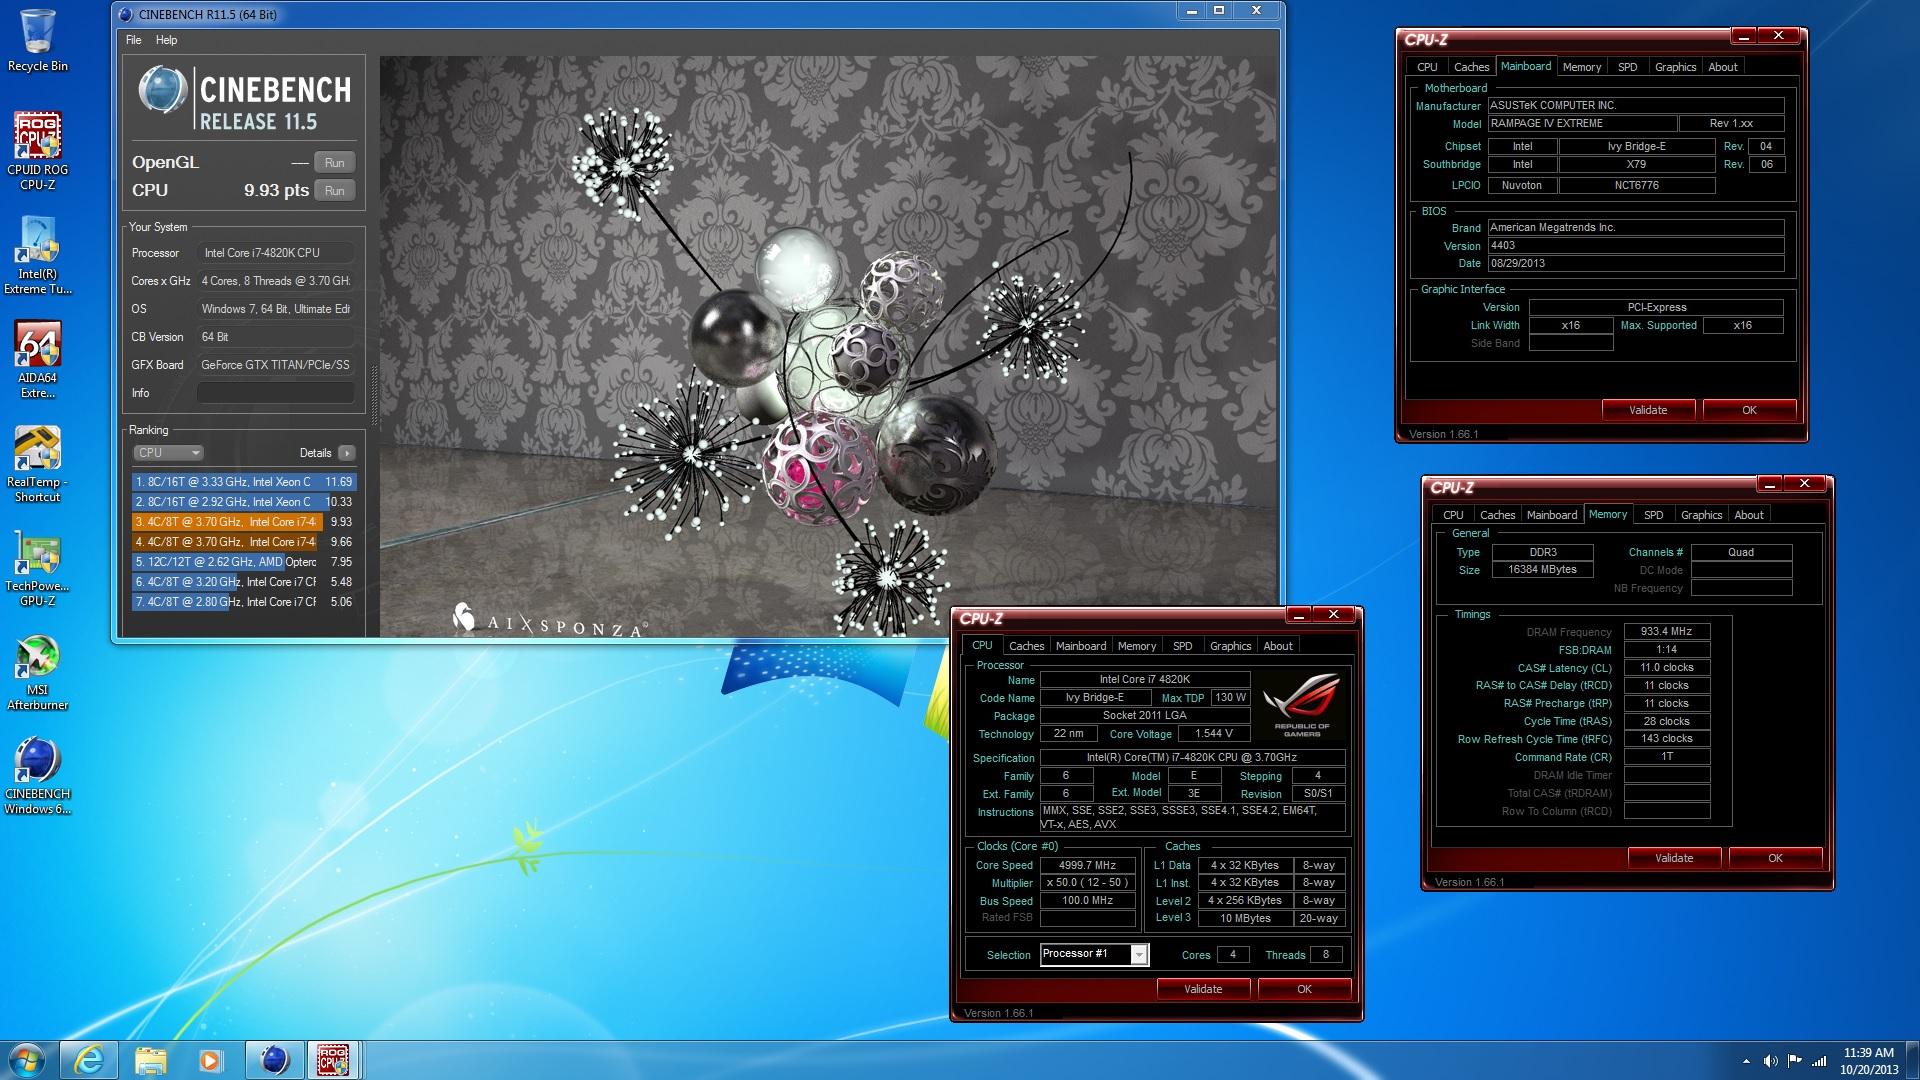Switch to Graphics tab in Mainboard CPU-Z window

pyautogui.click(x=1675, y=67)
